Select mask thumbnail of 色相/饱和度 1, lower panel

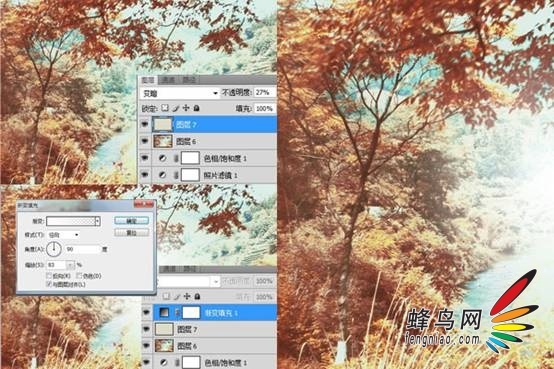tap(191, 362)
